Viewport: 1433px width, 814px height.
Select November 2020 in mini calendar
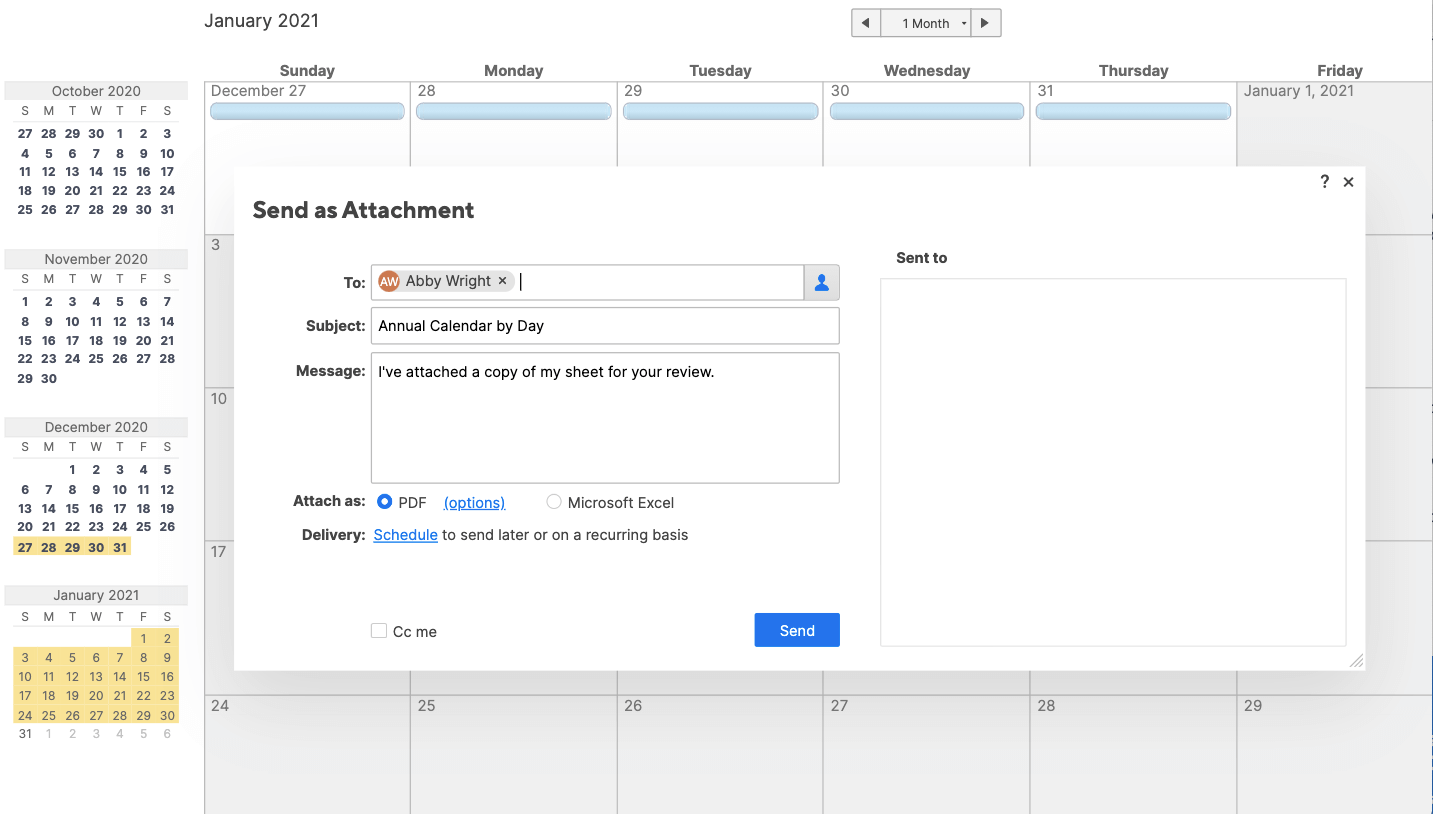pyautogui.click(x=96, y=259)
